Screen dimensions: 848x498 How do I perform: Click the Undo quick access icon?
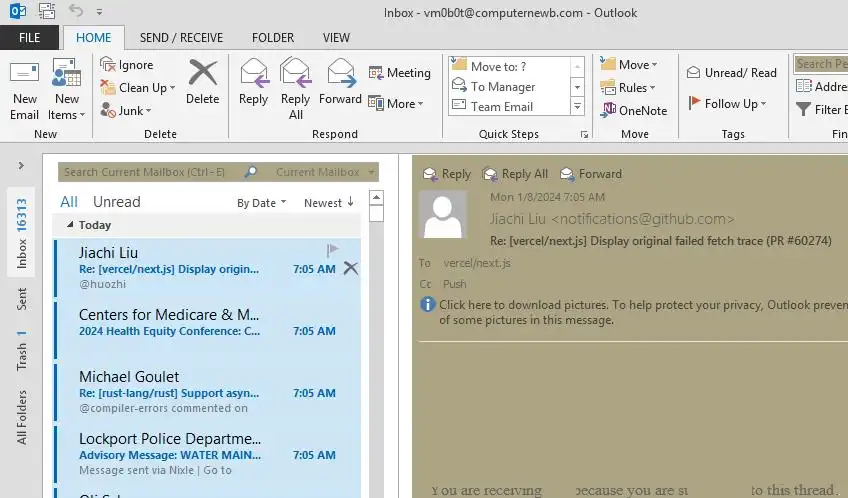pos(76,11)
